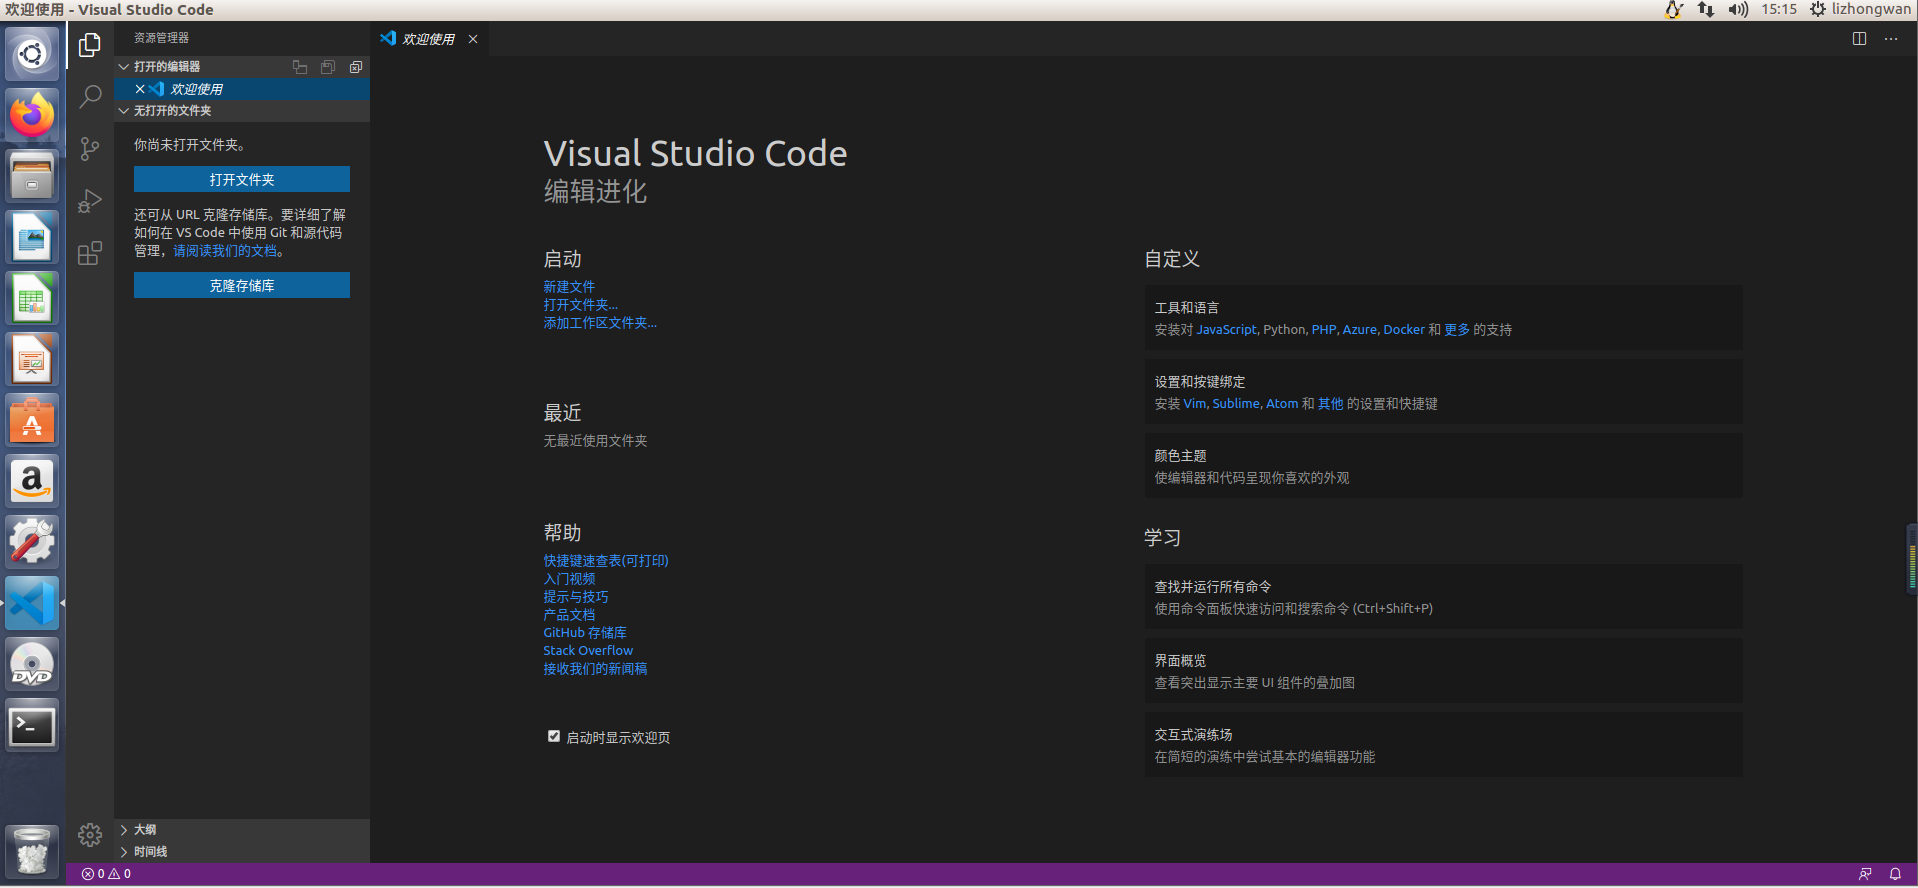Expand the 大纲 outline section
Viewport: 1918px width, 888px height.
124,830
